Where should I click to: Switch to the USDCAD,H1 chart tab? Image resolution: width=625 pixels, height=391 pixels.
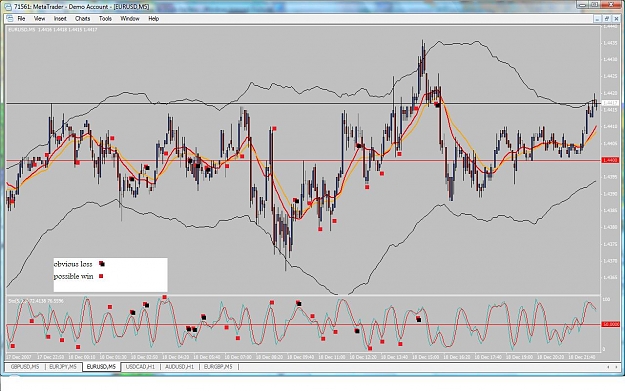tap(140, 367)
